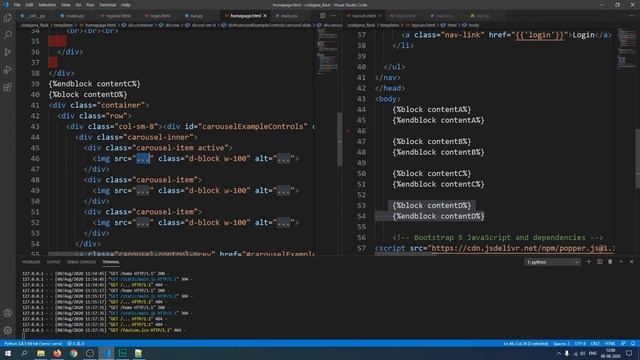Change indentation via Spaces: 2
The height and width of the screenshot is (360, 640).
(562, 344)
